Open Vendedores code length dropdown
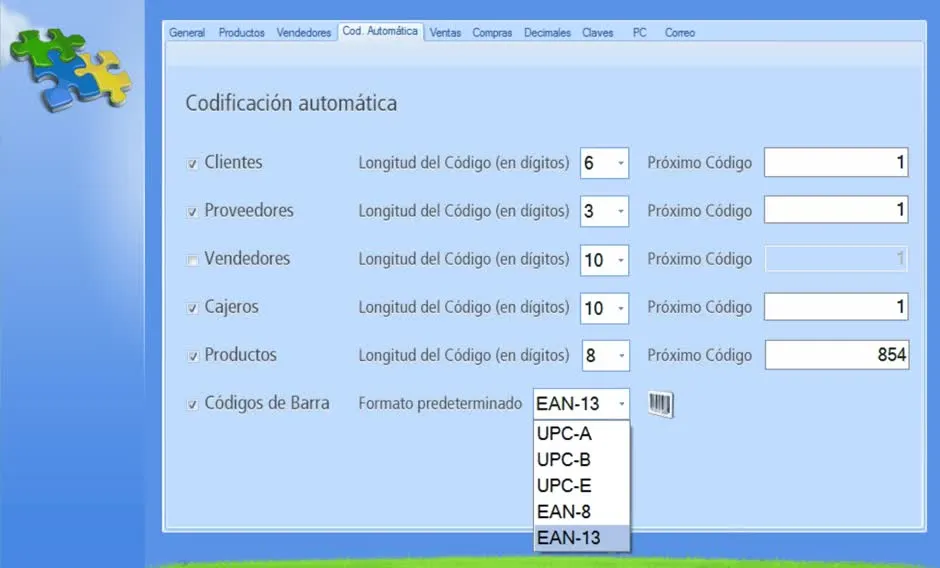Screen dimensions: 940x568 click(621, 260)
